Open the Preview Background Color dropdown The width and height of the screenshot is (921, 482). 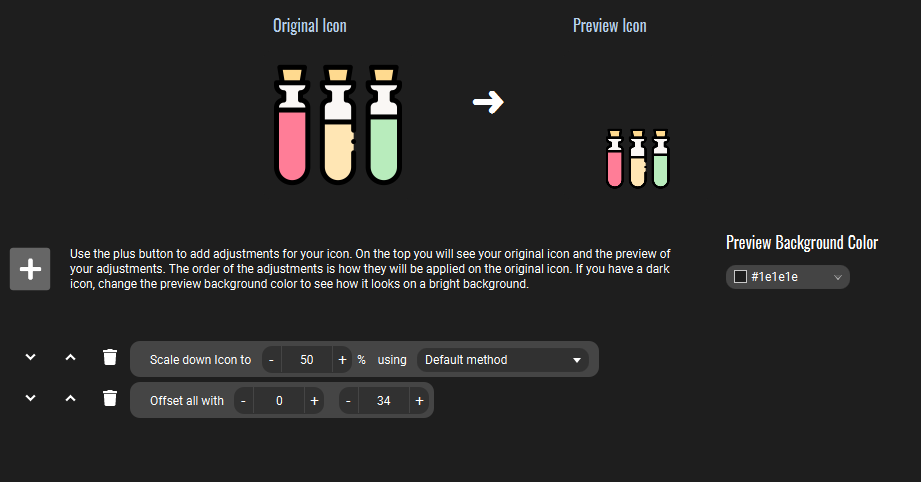pyautogui.click(x=788, y=277)
